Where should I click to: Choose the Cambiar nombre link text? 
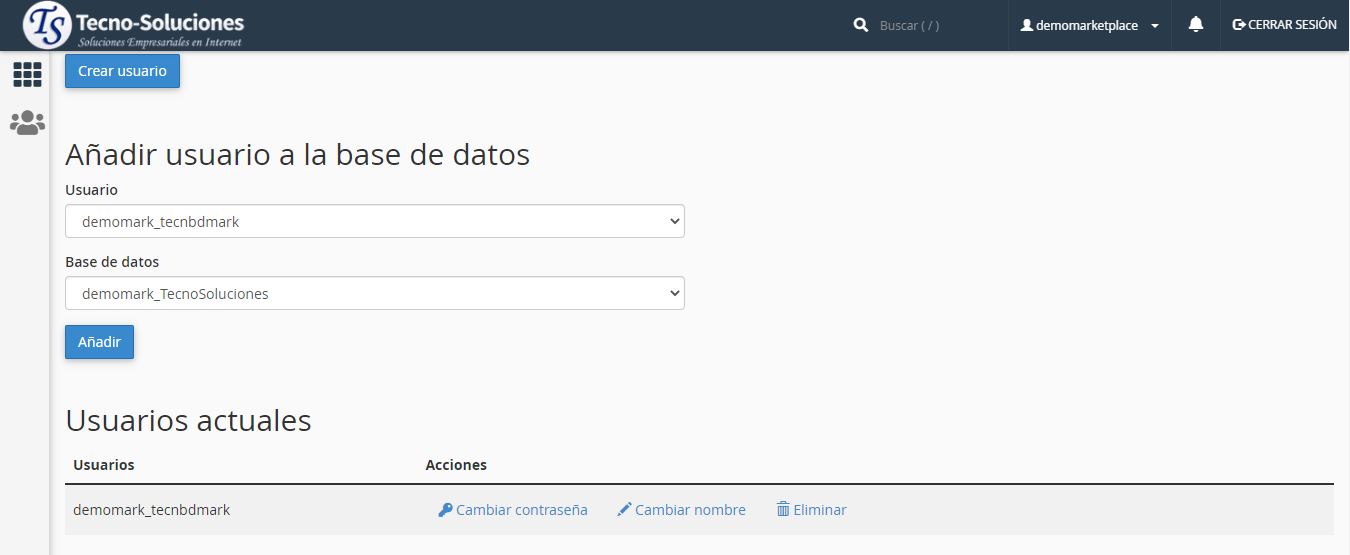pos(690,510)
